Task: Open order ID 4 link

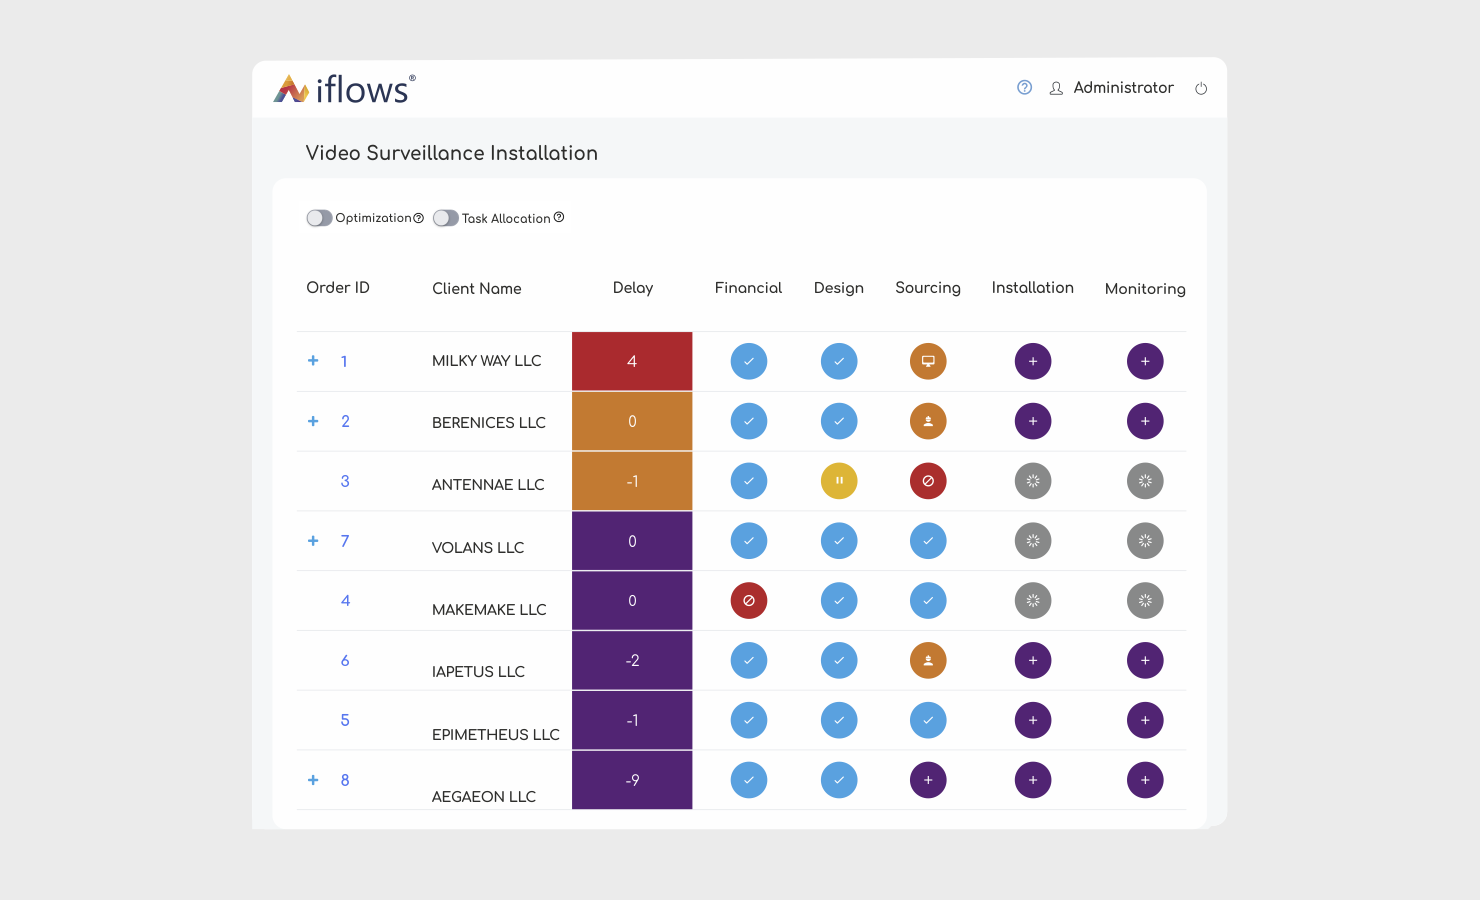Action: coord(345,601)
